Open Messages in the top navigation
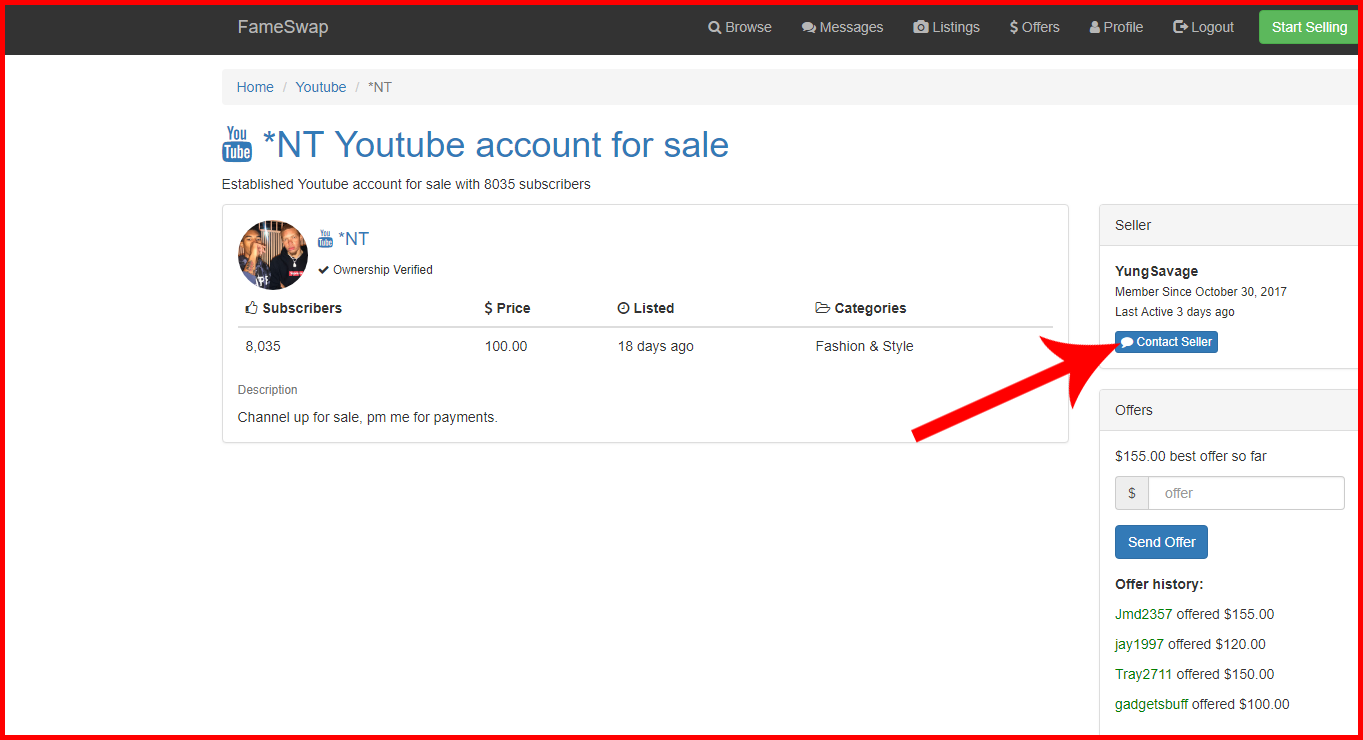1363x740 pixels. [842, 27]
